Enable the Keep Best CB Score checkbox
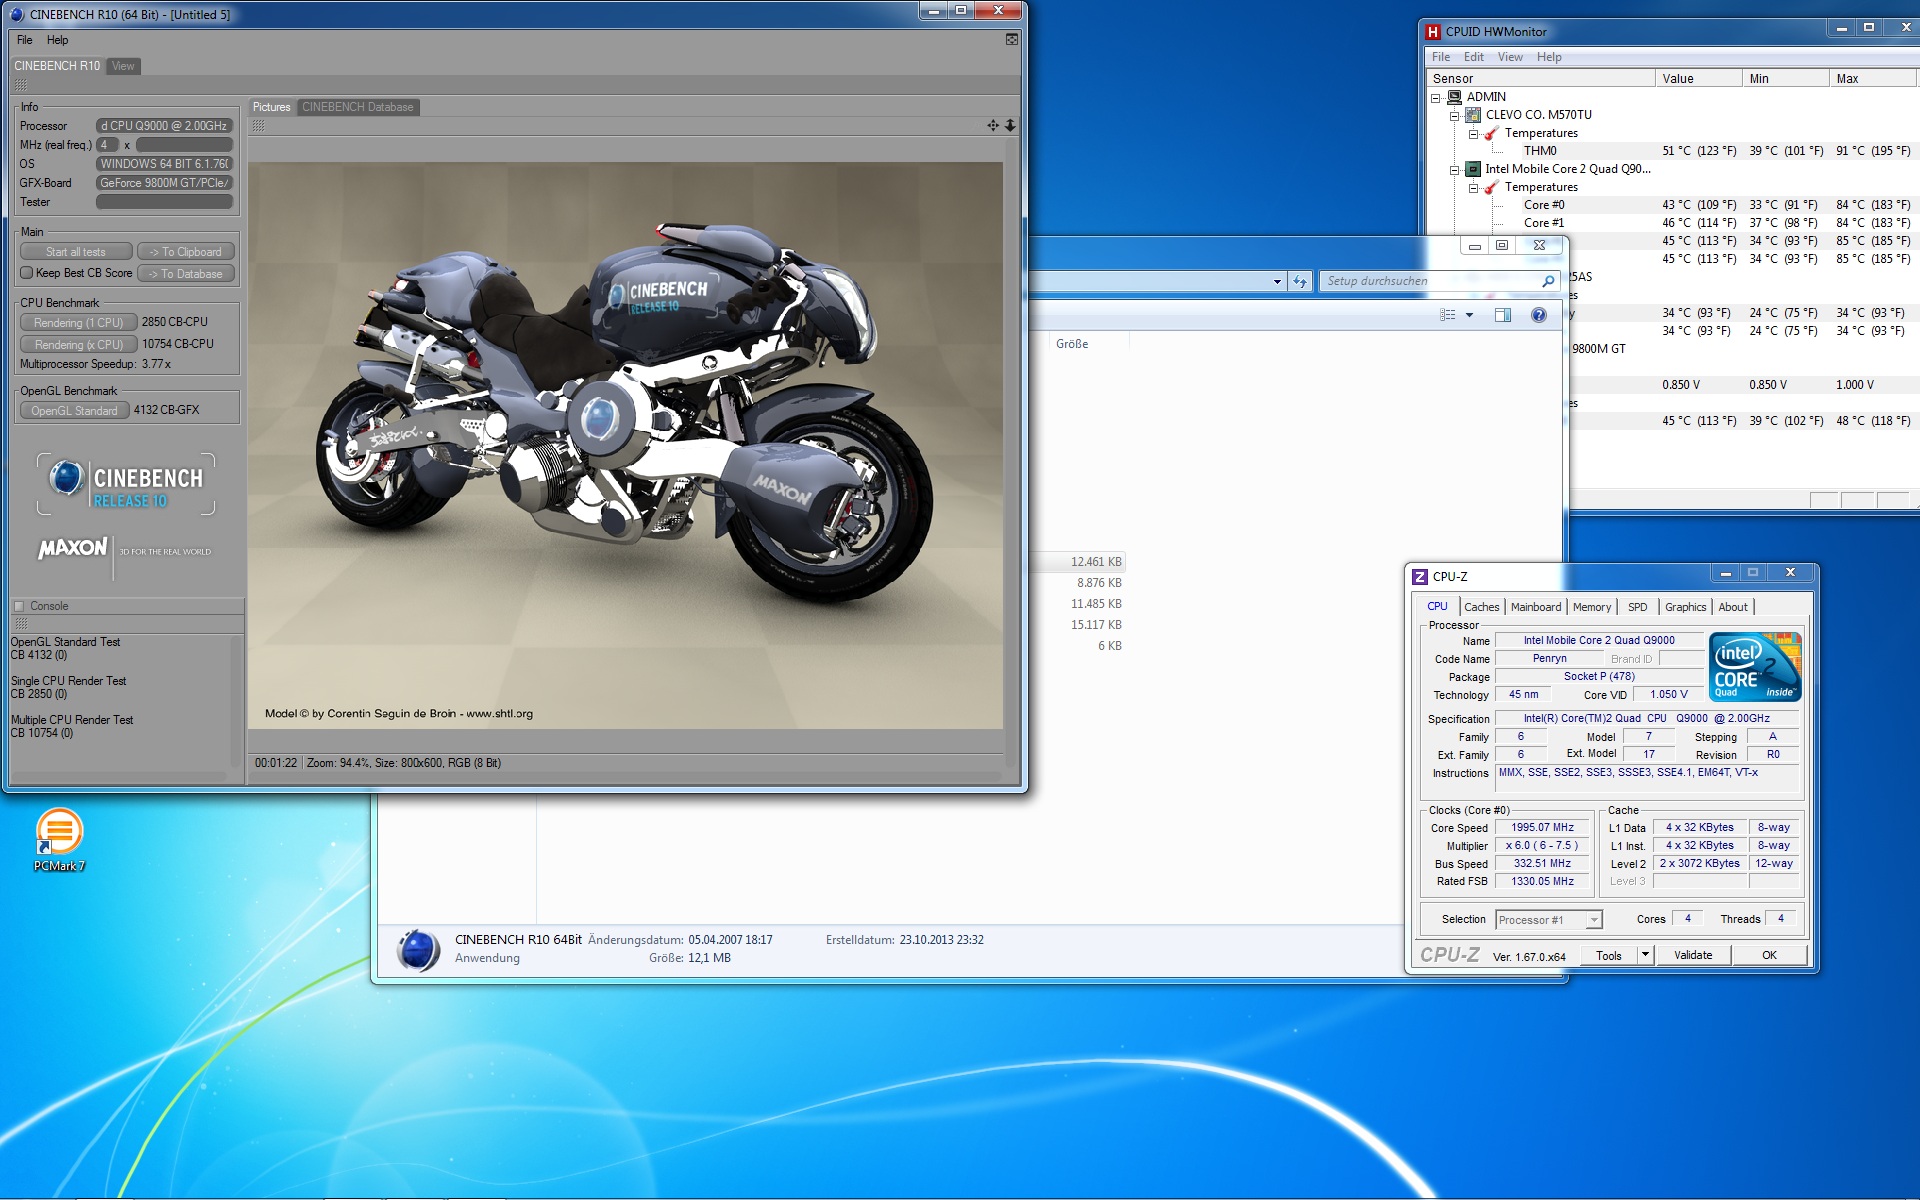This screenshot has width=1920, height=1200. (x=27, y=273)
